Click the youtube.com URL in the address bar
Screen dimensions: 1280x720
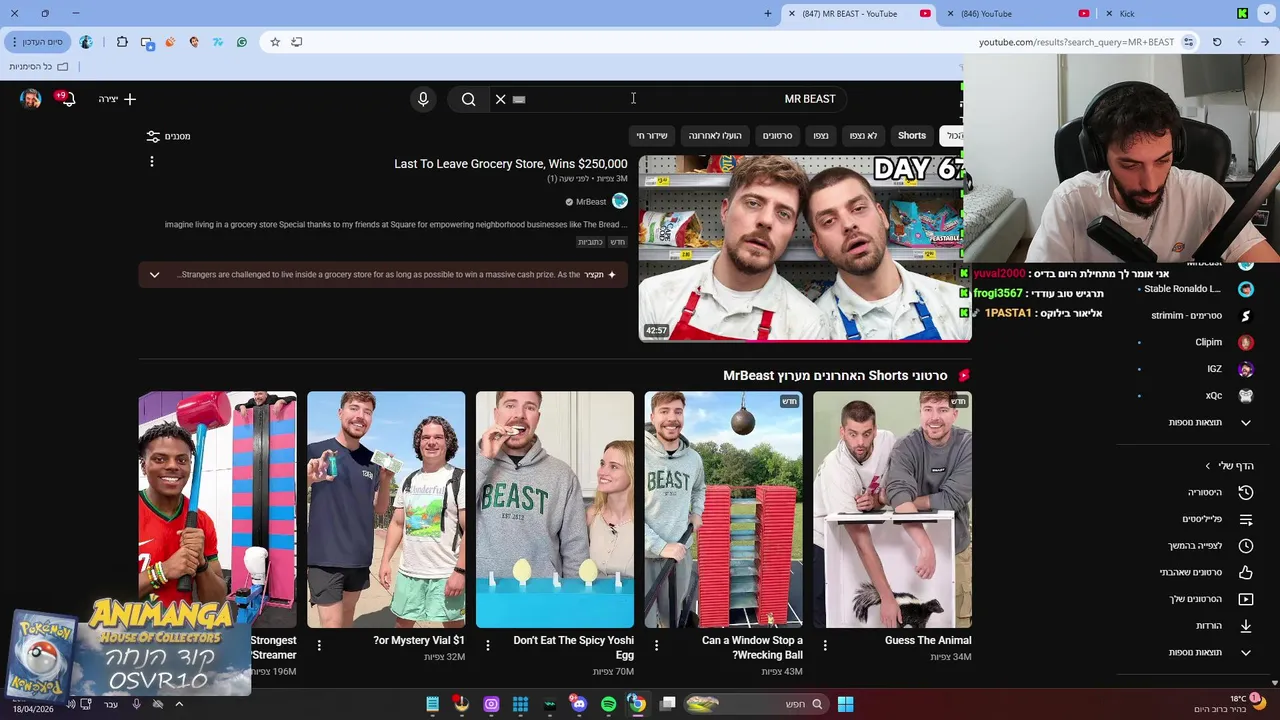tap(1076, 42)
